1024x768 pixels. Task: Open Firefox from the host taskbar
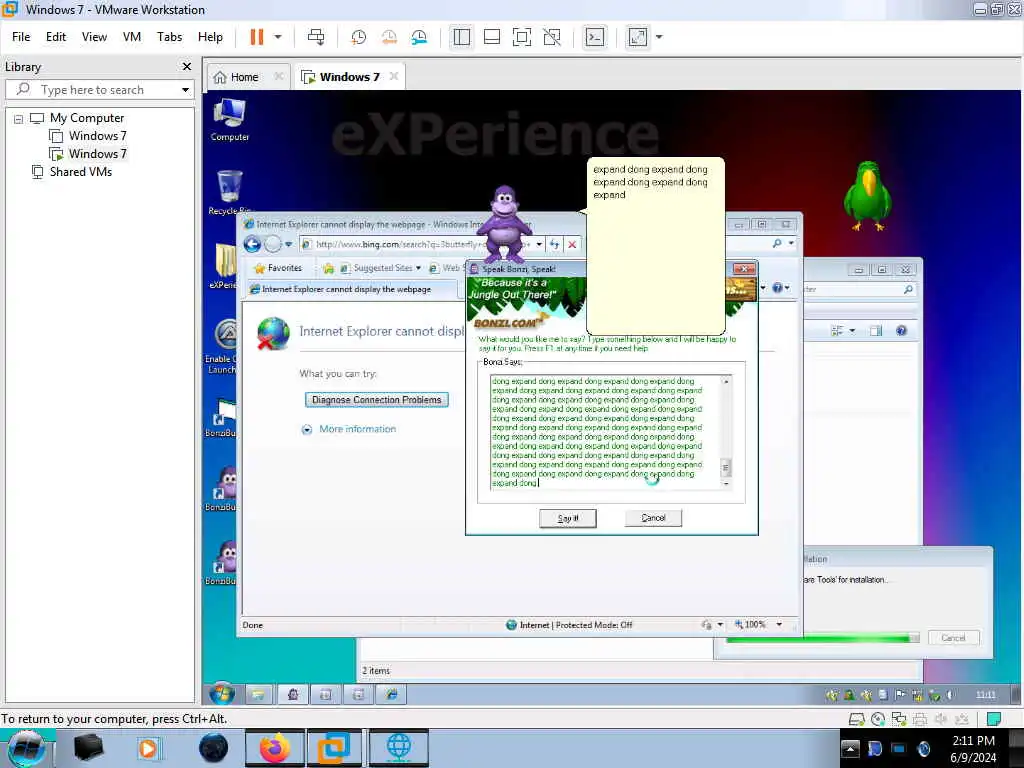[274, 748]
